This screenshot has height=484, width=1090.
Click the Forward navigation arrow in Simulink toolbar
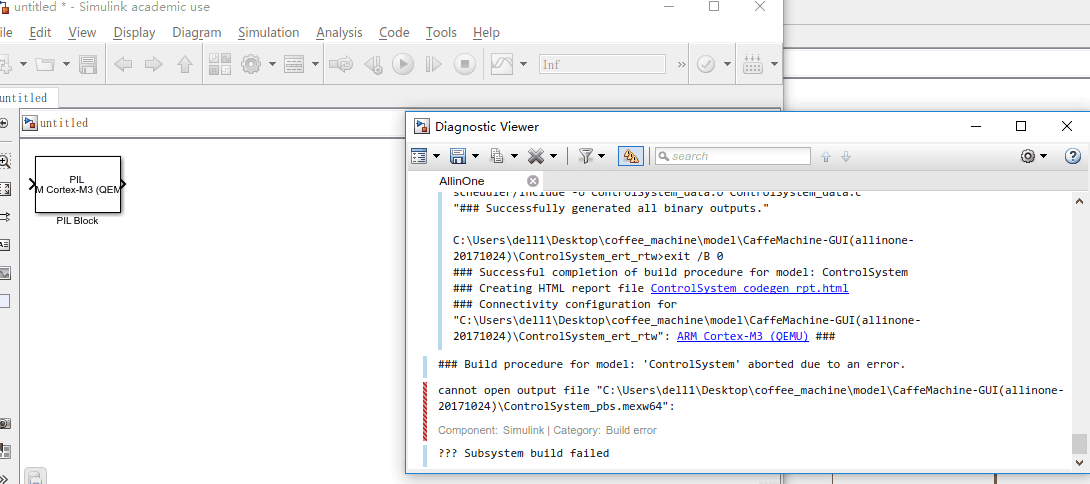pyautogui.click(x=154, y=65)
